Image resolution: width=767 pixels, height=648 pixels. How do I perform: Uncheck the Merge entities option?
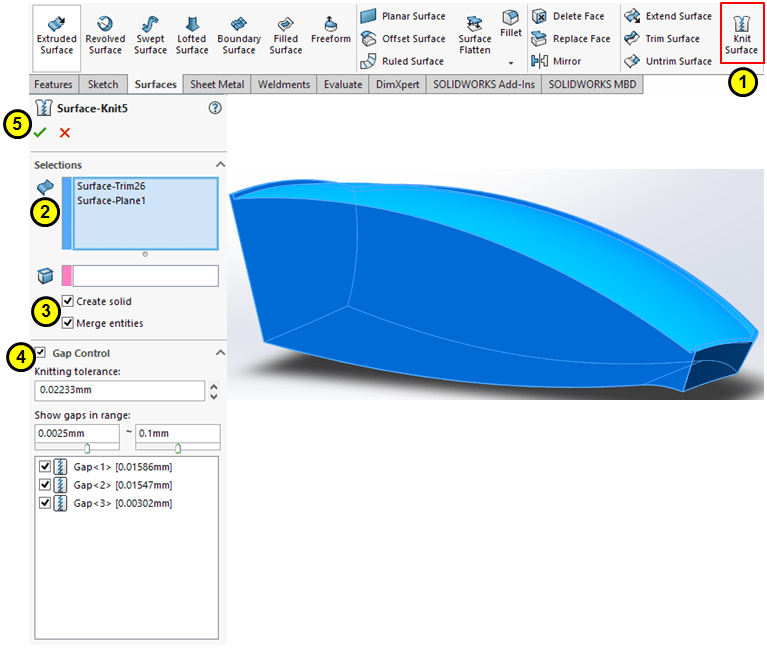68,323
